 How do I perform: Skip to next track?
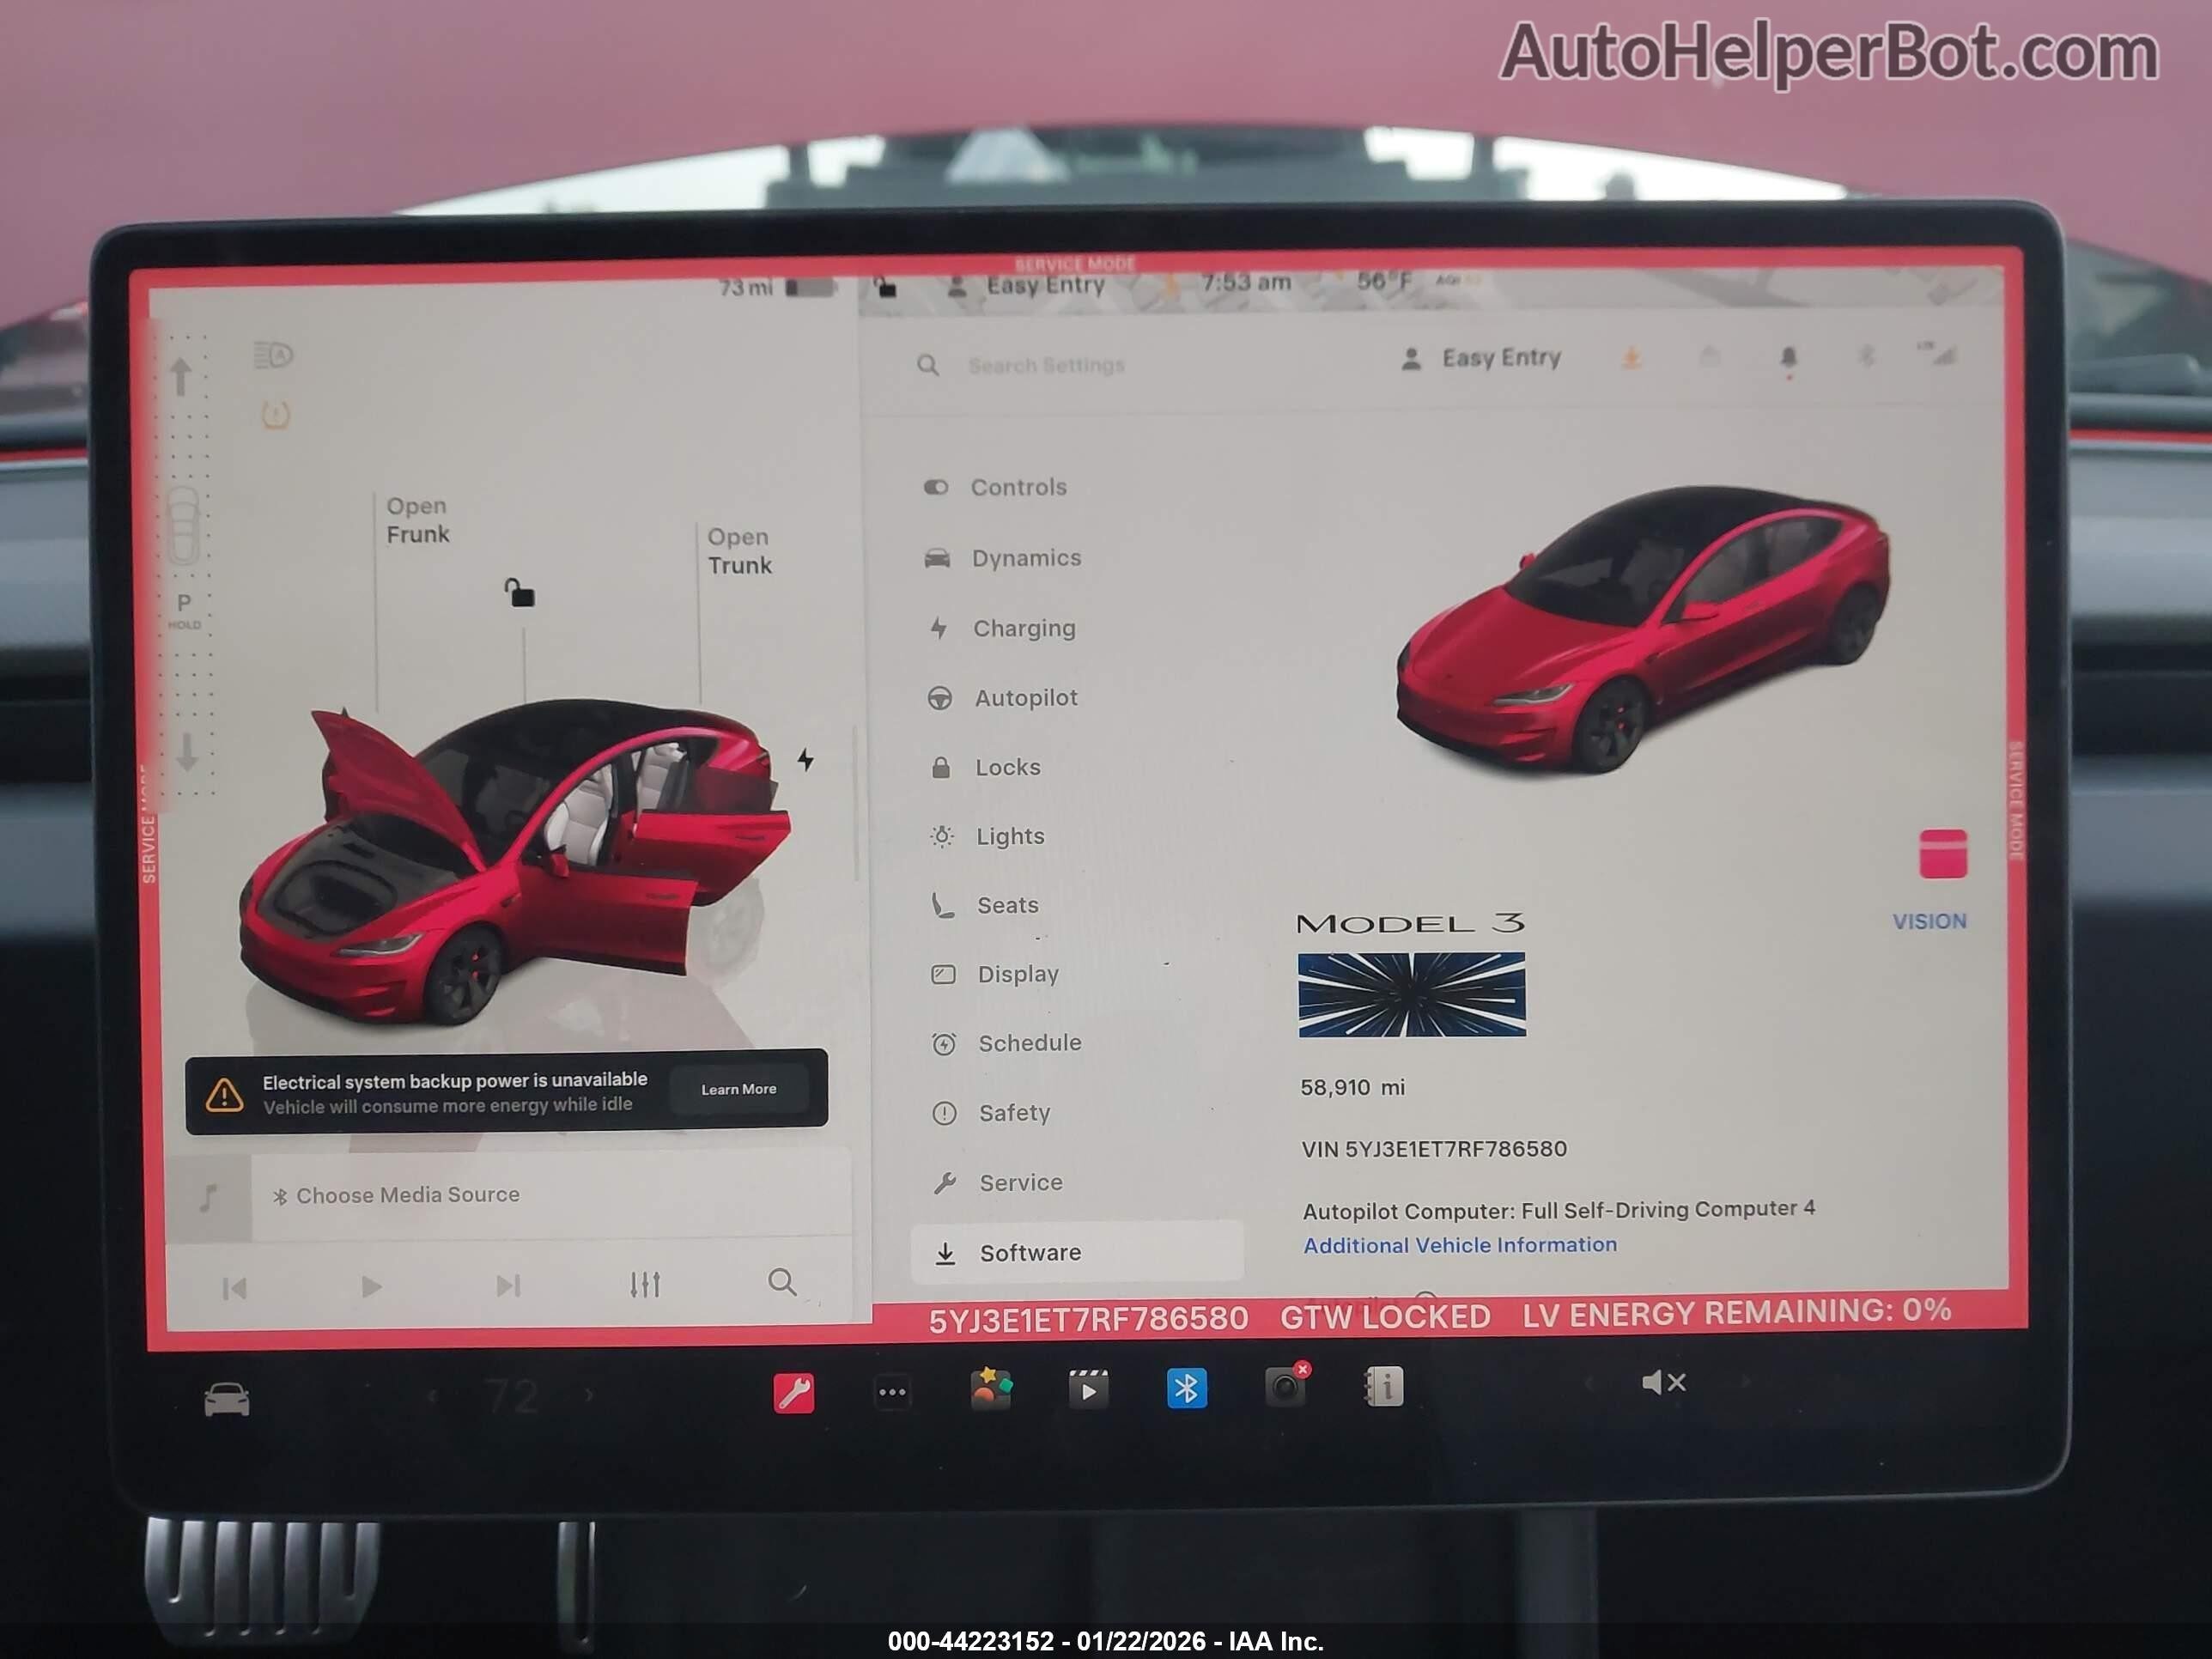tap(508, 1285)
